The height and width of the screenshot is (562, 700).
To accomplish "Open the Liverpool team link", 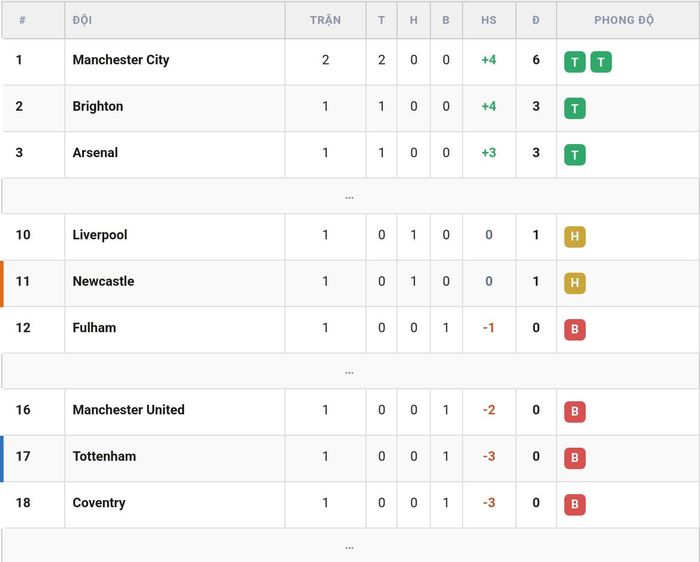I will click(100, 235).
